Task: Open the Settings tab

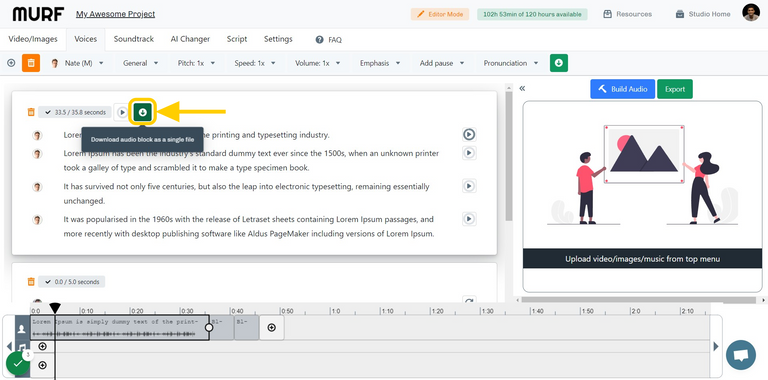Action: (278, 39)
